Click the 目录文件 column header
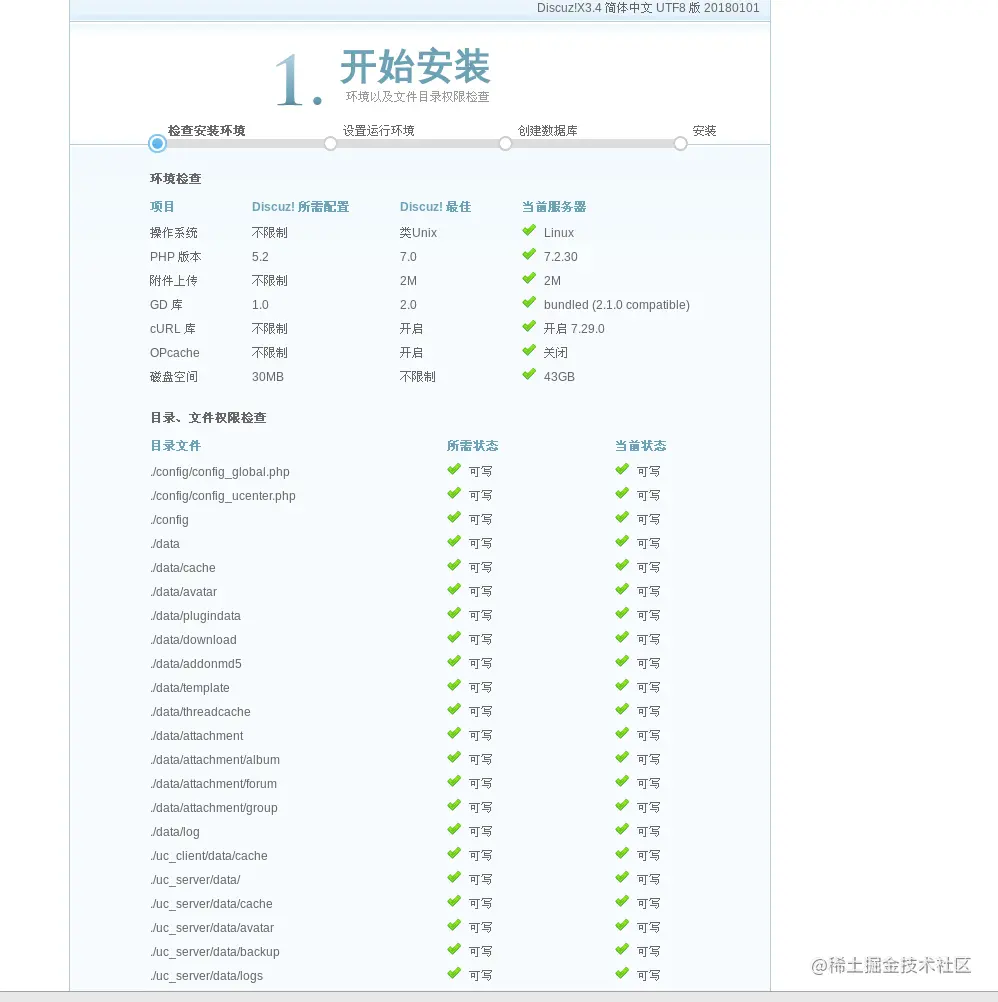998x1002 pixels. coord(176,446)
